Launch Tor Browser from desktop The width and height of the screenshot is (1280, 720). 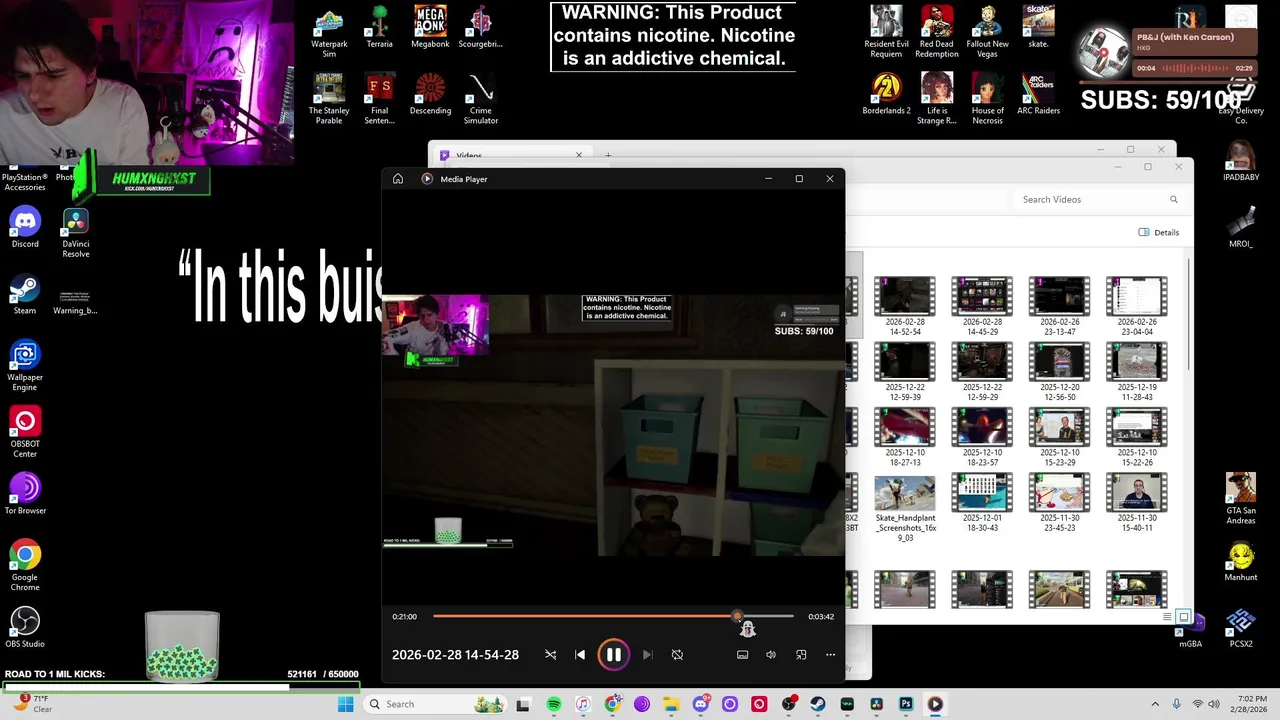click(x=25, y=495)
